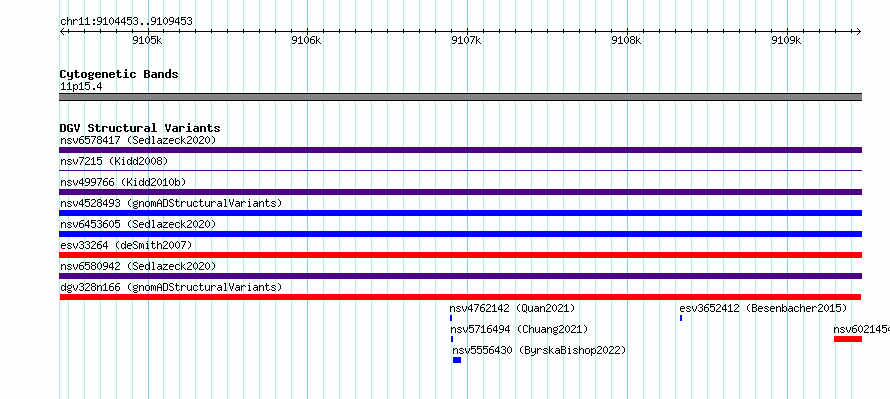Image resolution: width=890 pixels, height=399 pixels.
Task: Click the nsv6580942 (Sedlazeck2020) label
Action: [x=138, y=266]
